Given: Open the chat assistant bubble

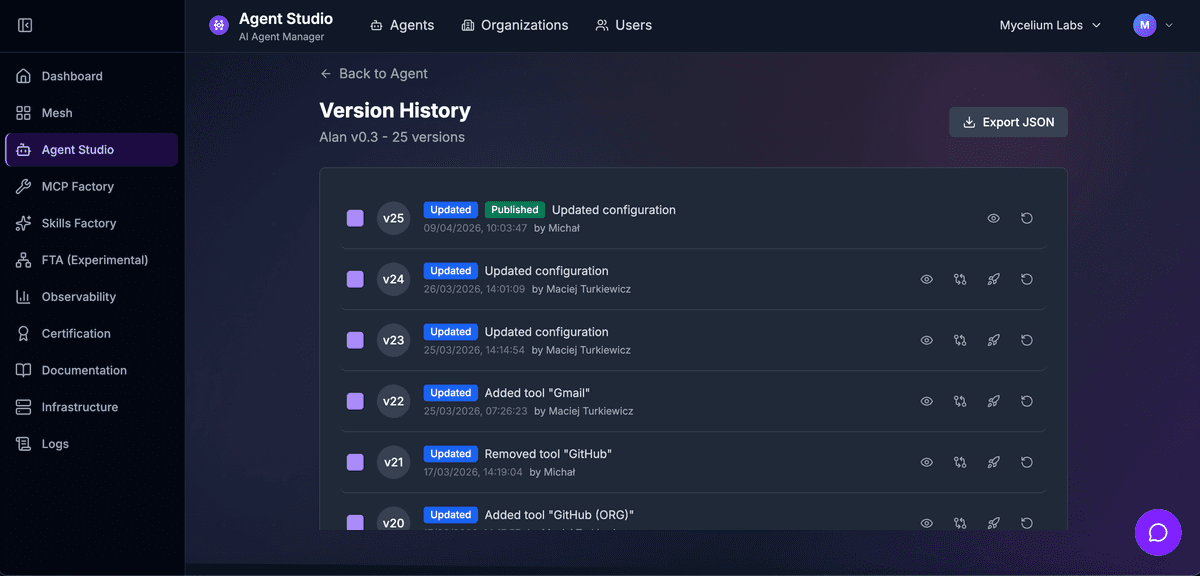Looking at the screenshot, I should (x=1157, y=532).
